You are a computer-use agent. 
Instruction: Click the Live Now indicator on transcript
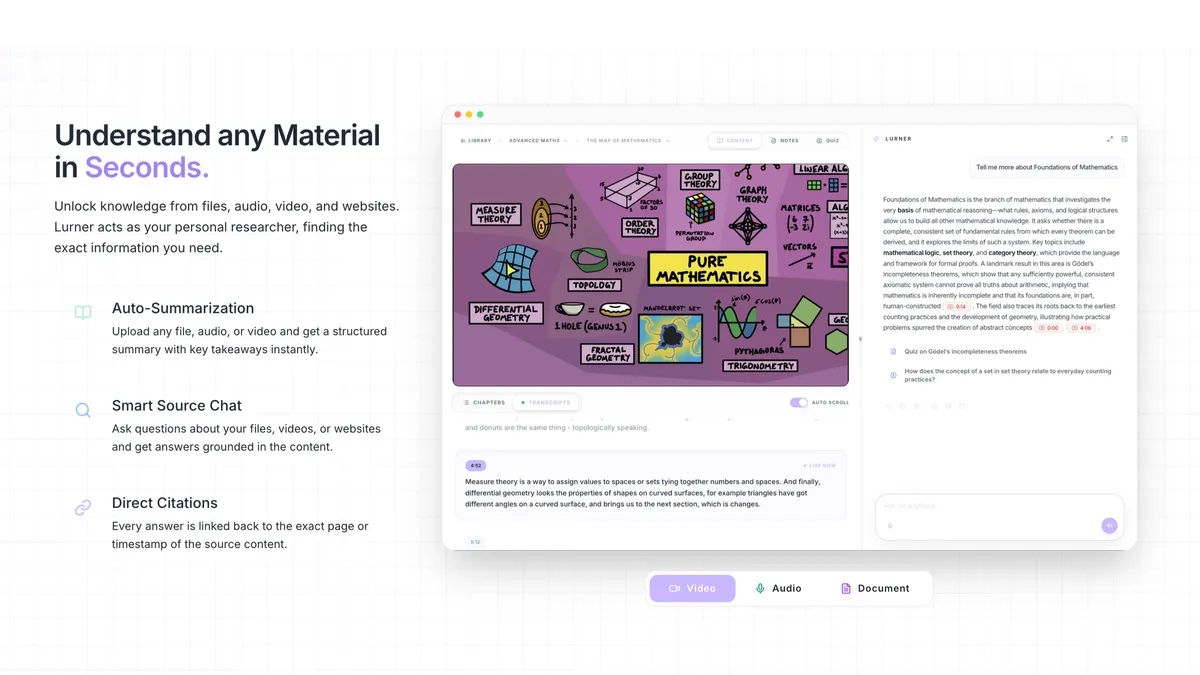click(820, 465)
